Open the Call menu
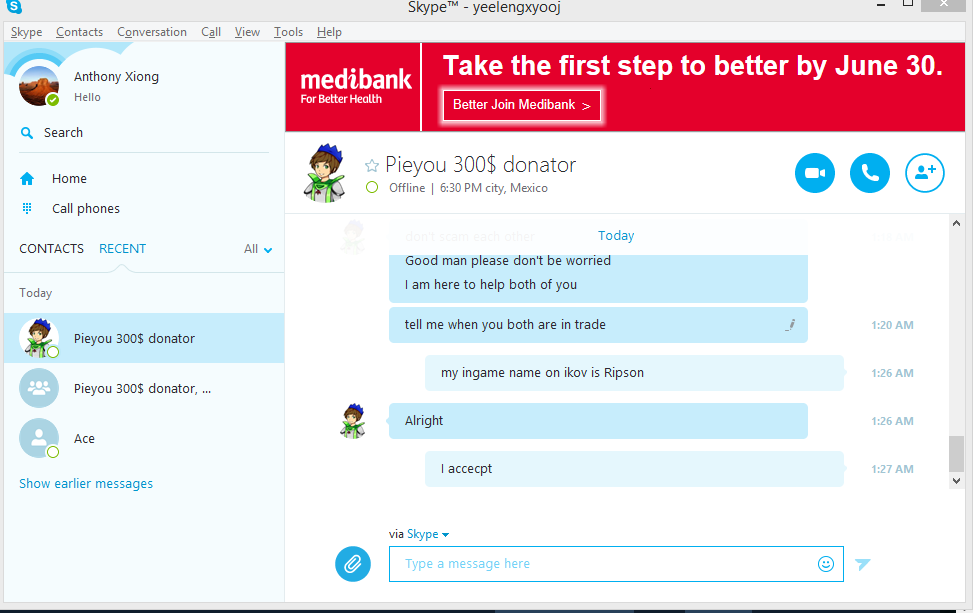Image resolution: width=973 pixels, height=613 pixels. point(211,32)
